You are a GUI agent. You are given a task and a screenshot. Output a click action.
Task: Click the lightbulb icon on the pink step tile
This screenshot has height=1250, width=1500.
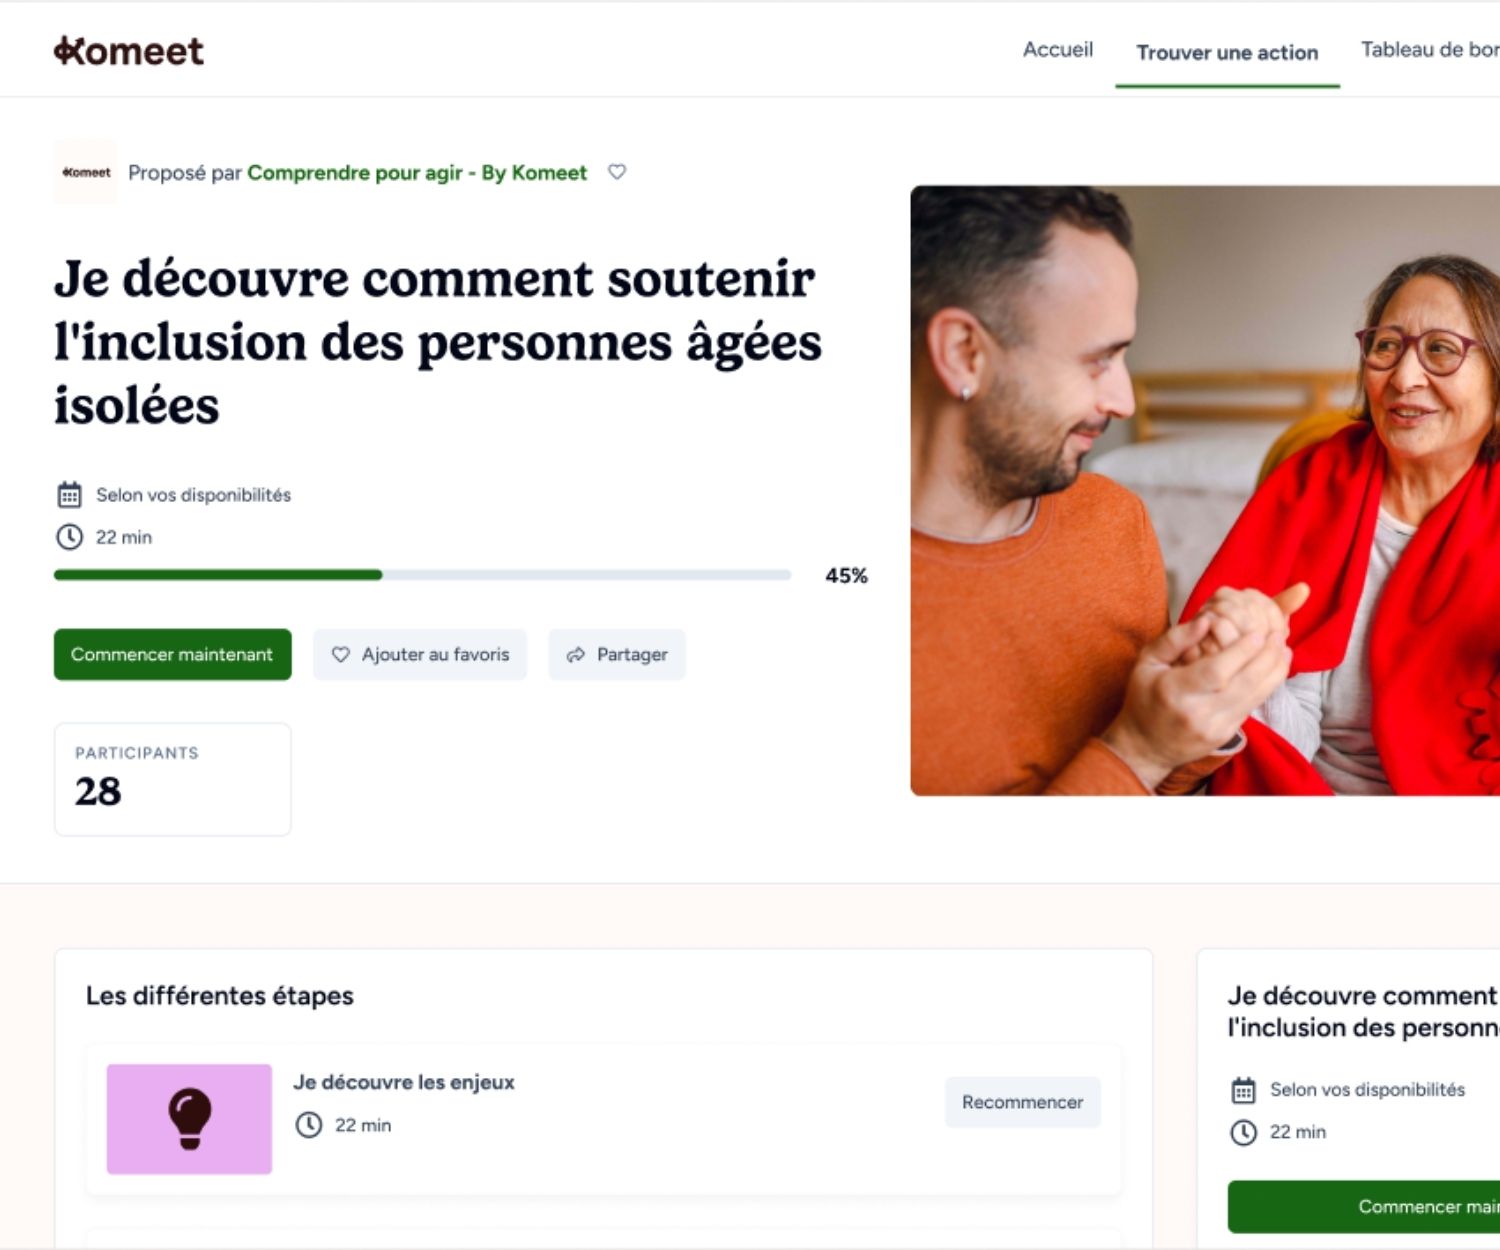tap(189, 1119)
